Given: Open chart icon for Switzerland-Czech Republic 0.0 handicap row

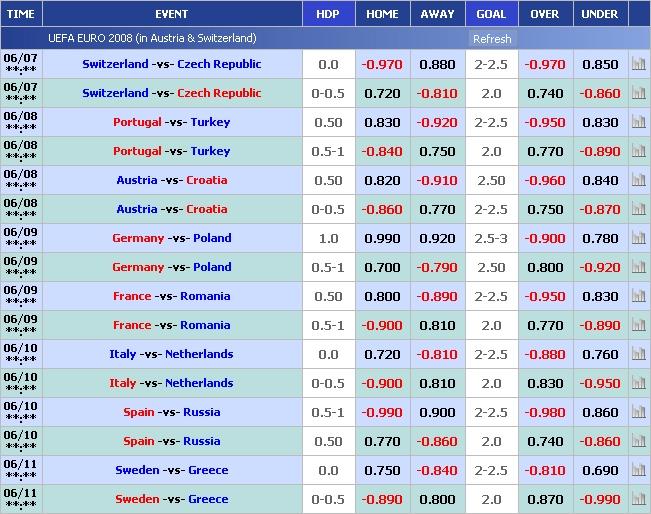Looking at the screenshot, I should point(638,64).
